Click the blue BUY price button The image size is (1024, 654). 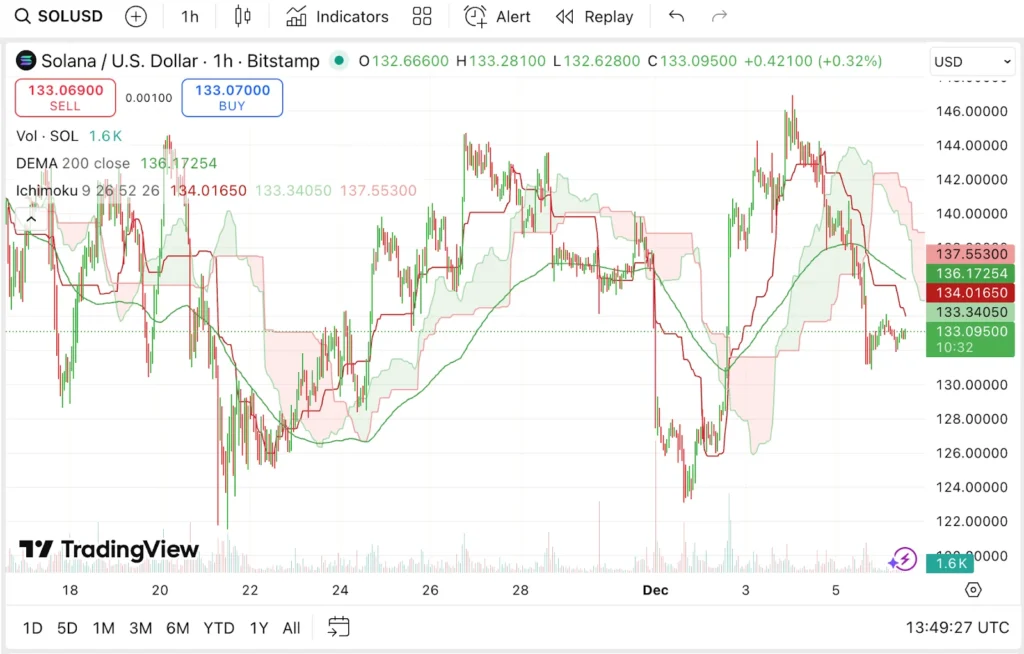pyautogui.click(x=232, y=98)
